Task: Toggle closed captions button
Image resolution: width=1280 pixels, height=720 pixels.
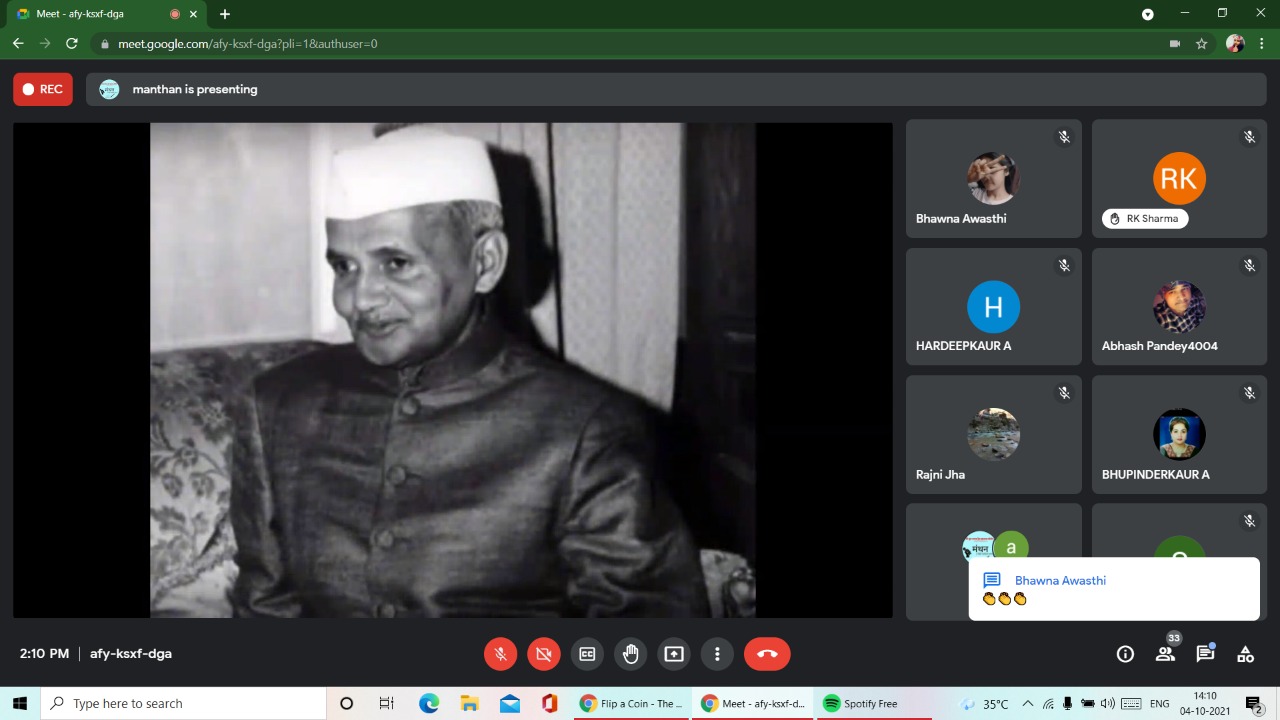Action: (587, 654)
